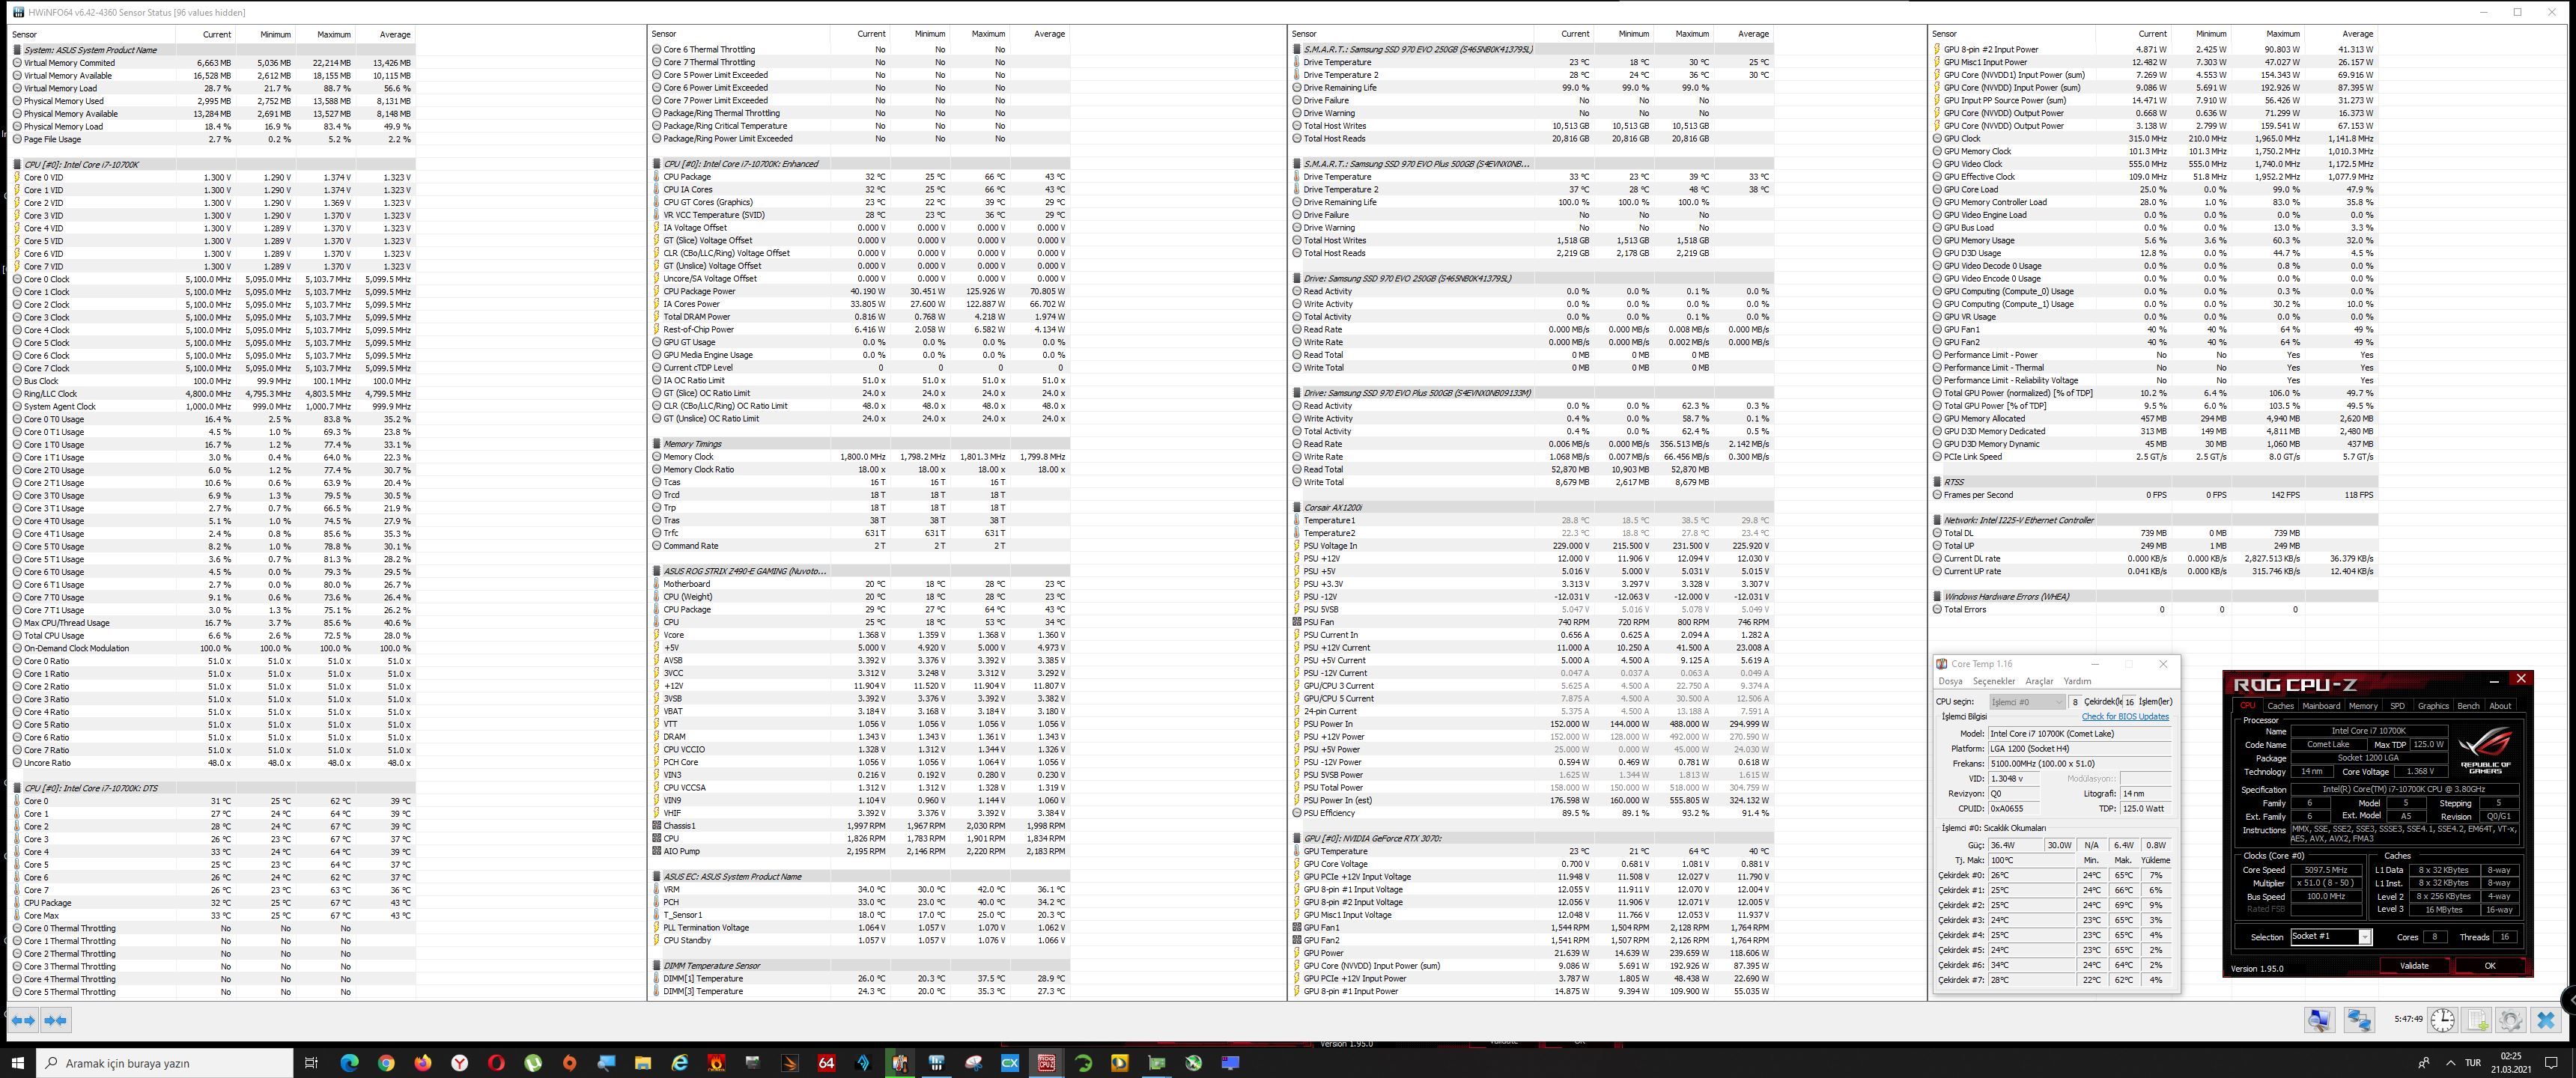The height and width of the screenshot is (1078, 2576).
Task: Select the Frames per Second row
Action: [2154, 495]
